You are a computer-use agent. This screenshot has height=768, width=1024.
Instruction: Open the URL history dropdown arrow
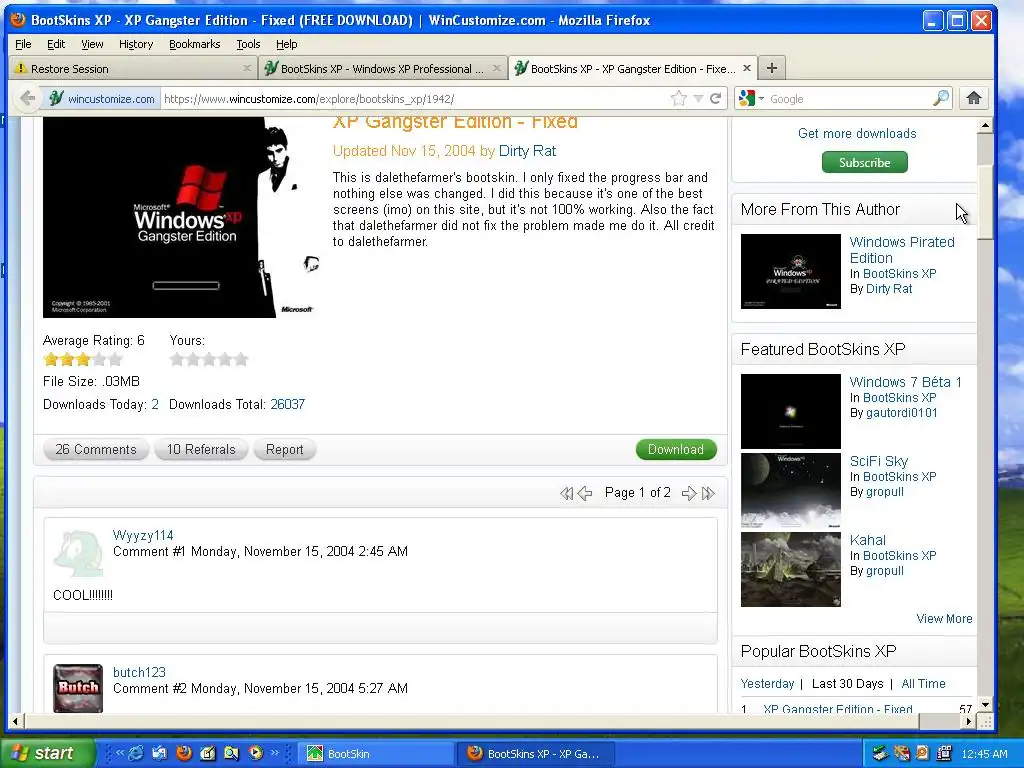697,99
